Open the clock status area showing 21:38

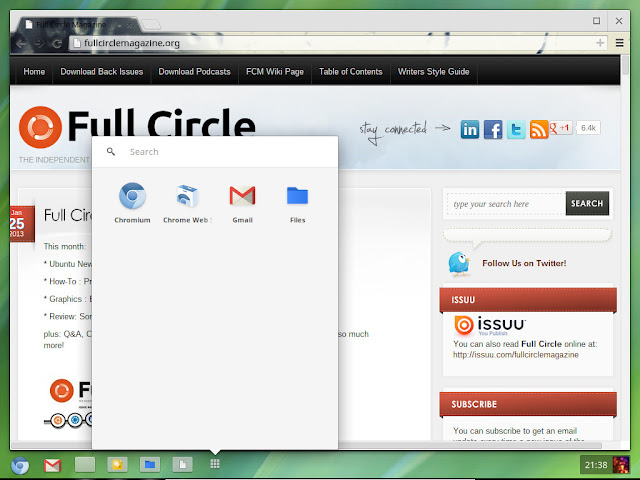(596, 465)
